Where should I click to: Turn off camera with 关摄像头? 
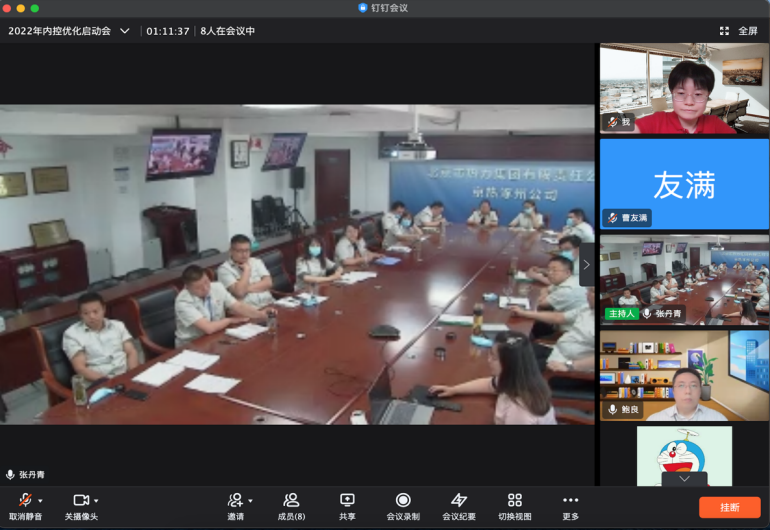pyautogui.click(x=80, y=501)
